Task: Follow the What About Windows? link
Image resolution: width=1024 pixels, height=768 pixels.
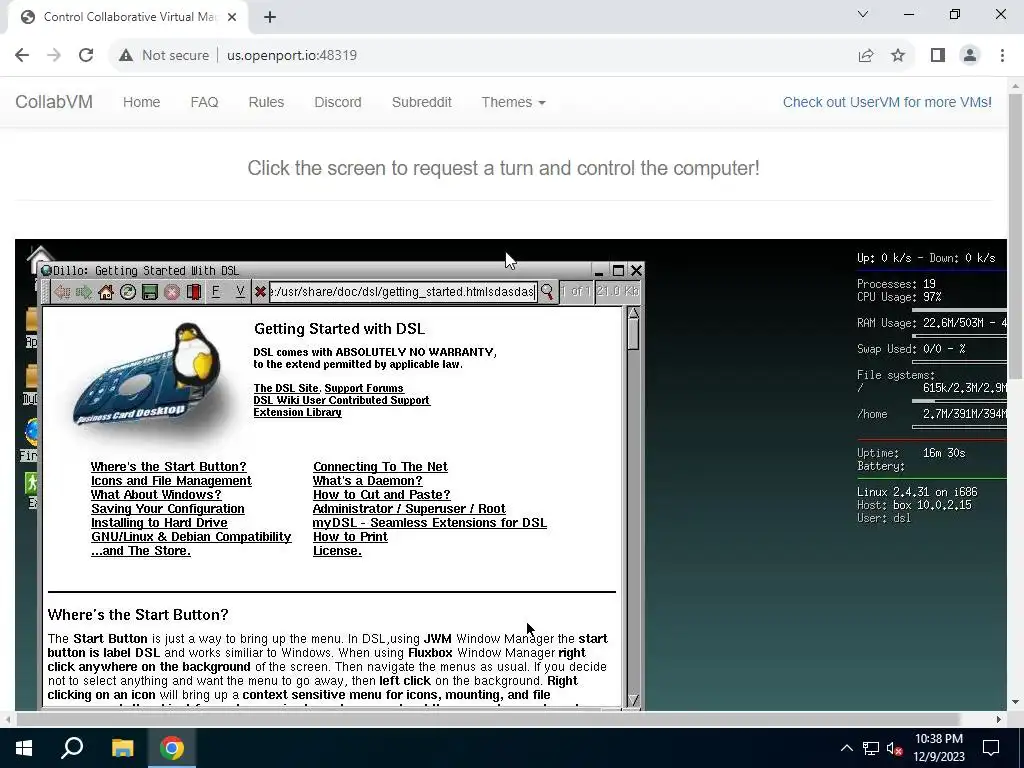Action: (x=156, y=495)
